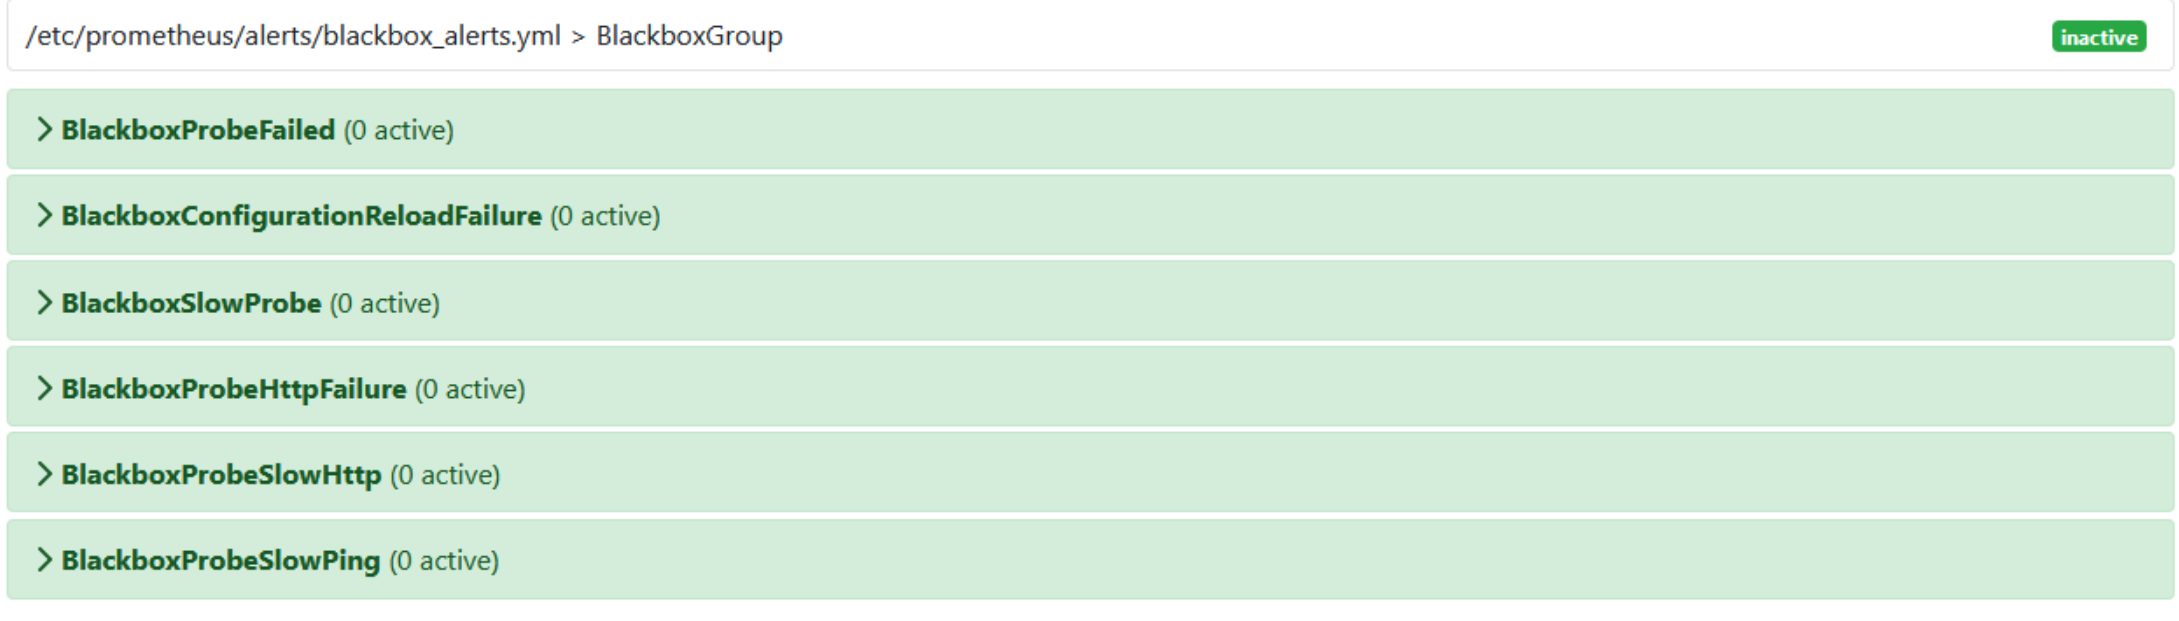Select the BlackboxProbeSlowHttp alert name
Screen dimensions: 2179x621
(x=221, y=475)
